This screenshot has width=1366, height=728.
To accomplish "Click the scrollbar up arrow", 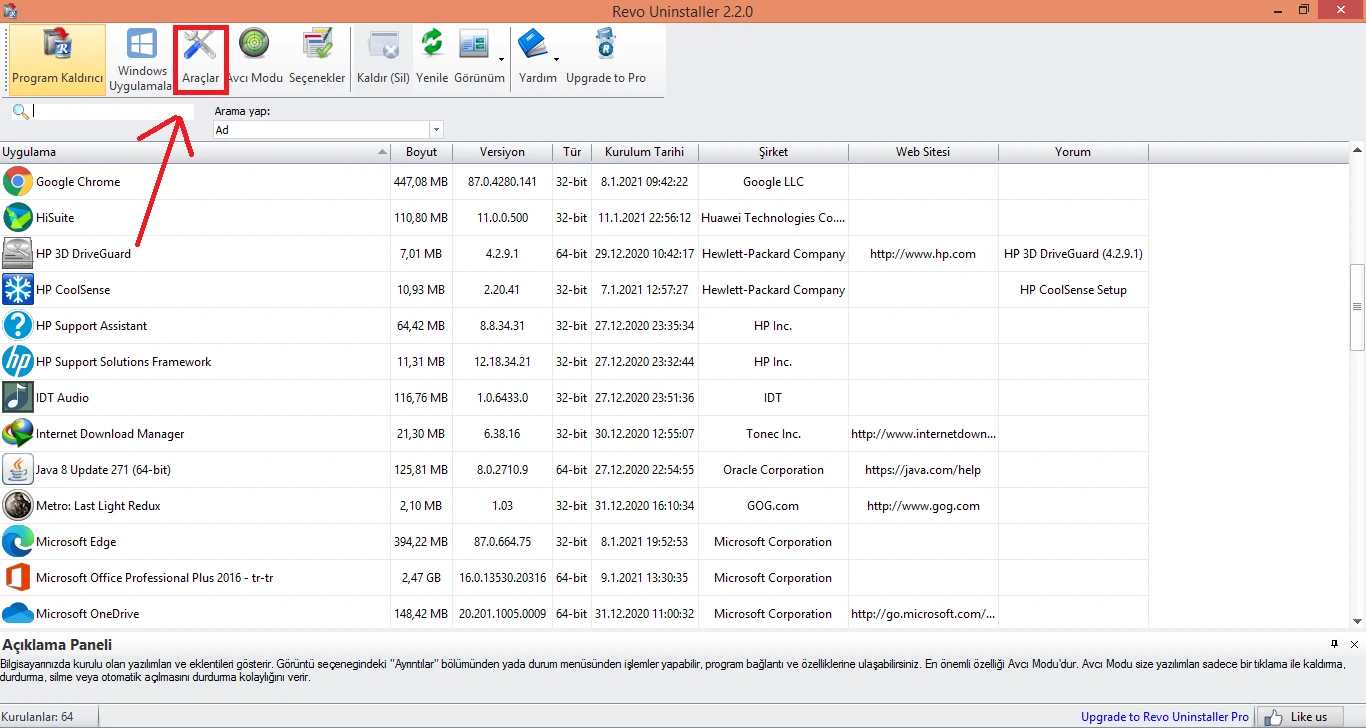I will point(1357,150).
